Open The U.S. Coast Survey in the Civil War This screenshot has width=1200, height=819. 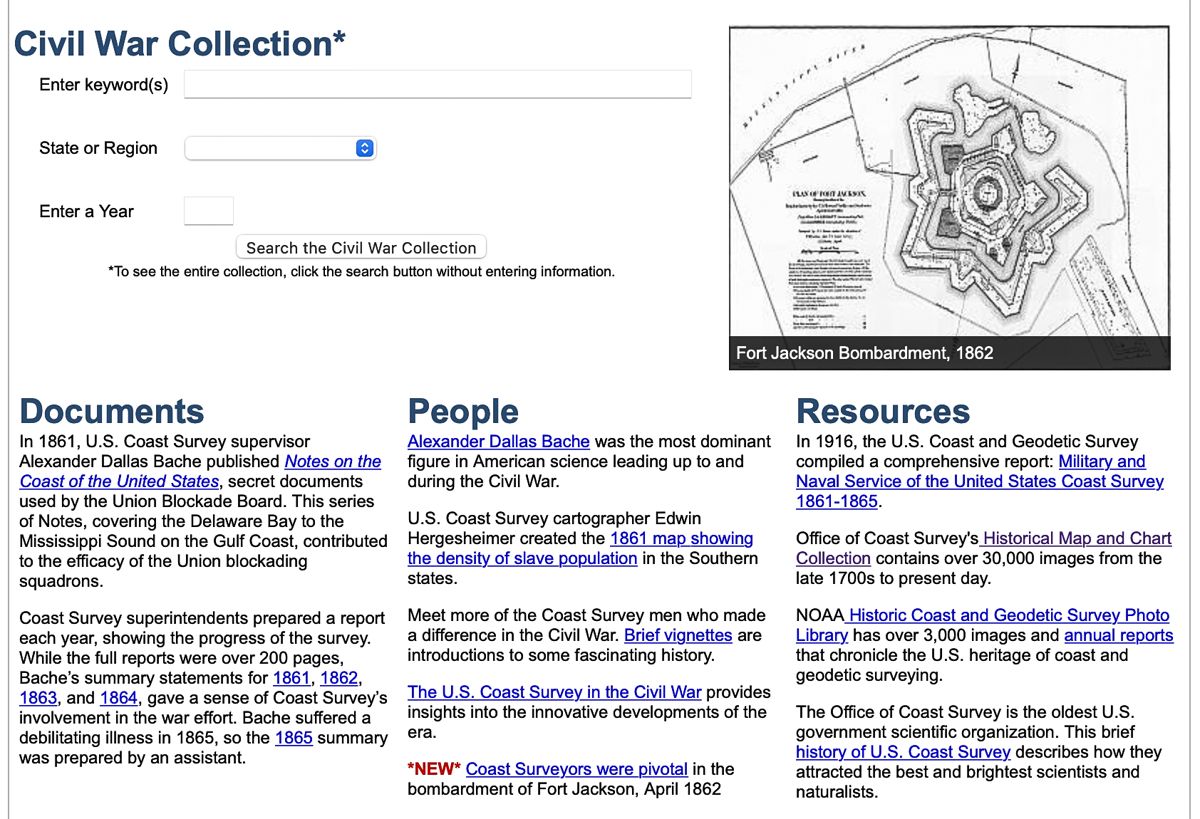555,692
